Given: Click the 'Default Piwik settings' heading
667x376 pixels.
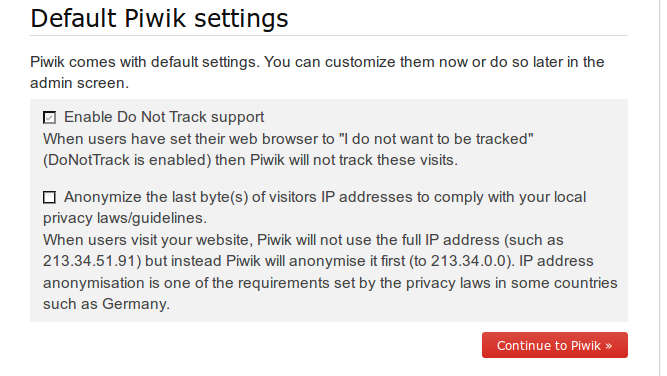Looking at the screenshot, I should tap(160, 18).
